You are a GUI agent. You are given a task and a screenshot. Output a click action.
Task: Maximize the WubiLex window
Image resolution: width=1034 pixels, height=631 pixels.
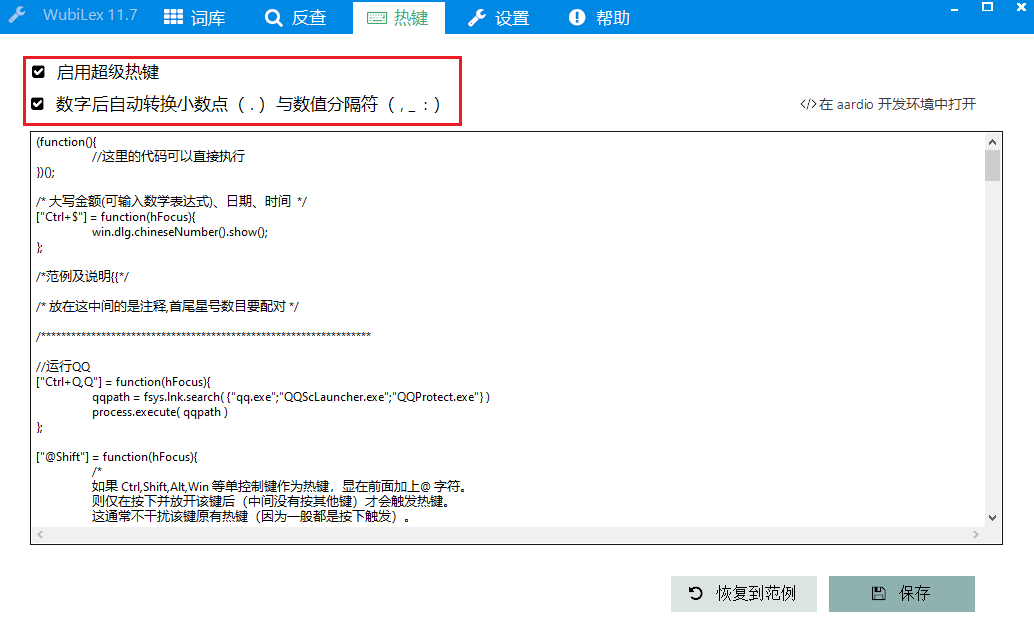(x=987, y=8)
